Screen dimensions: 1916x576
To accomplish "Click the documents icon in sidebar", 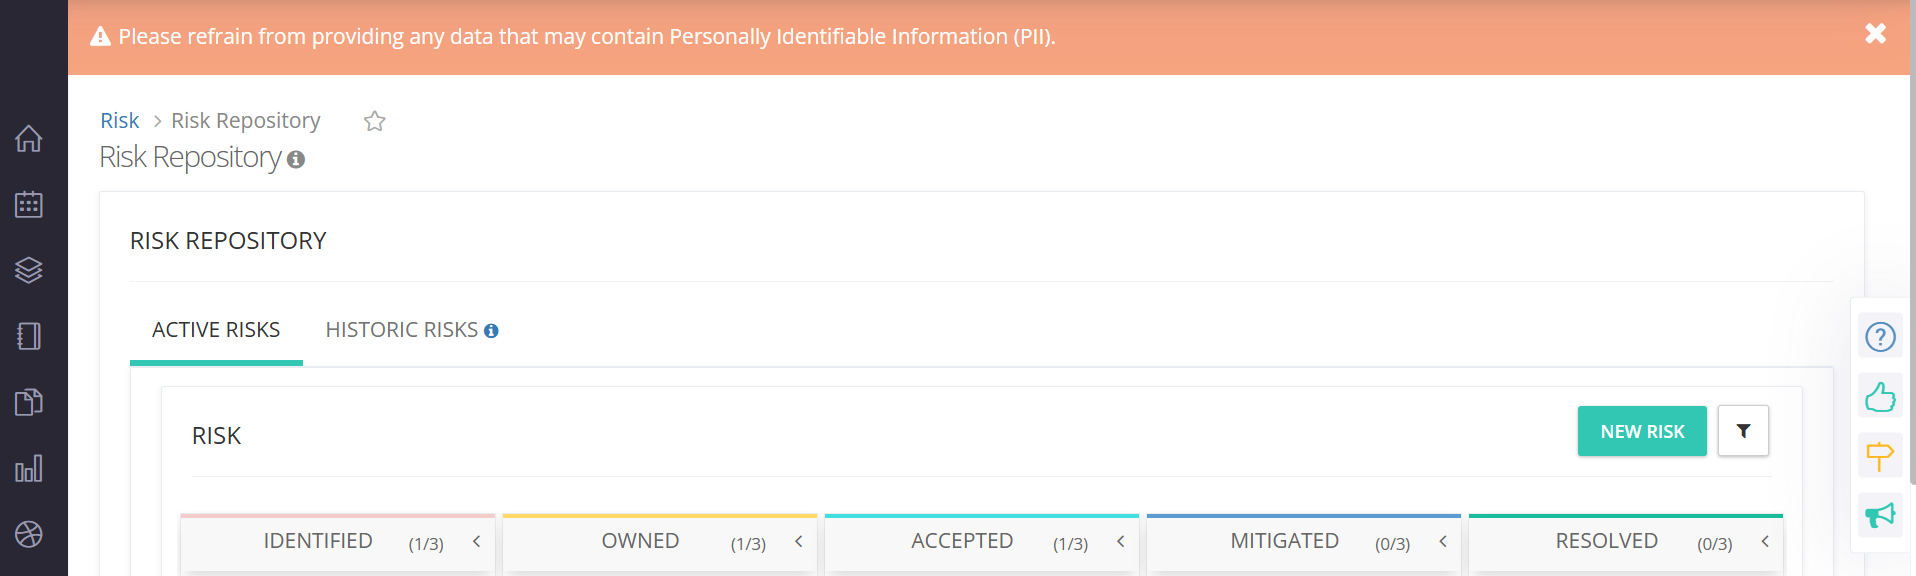I will 29,402.
